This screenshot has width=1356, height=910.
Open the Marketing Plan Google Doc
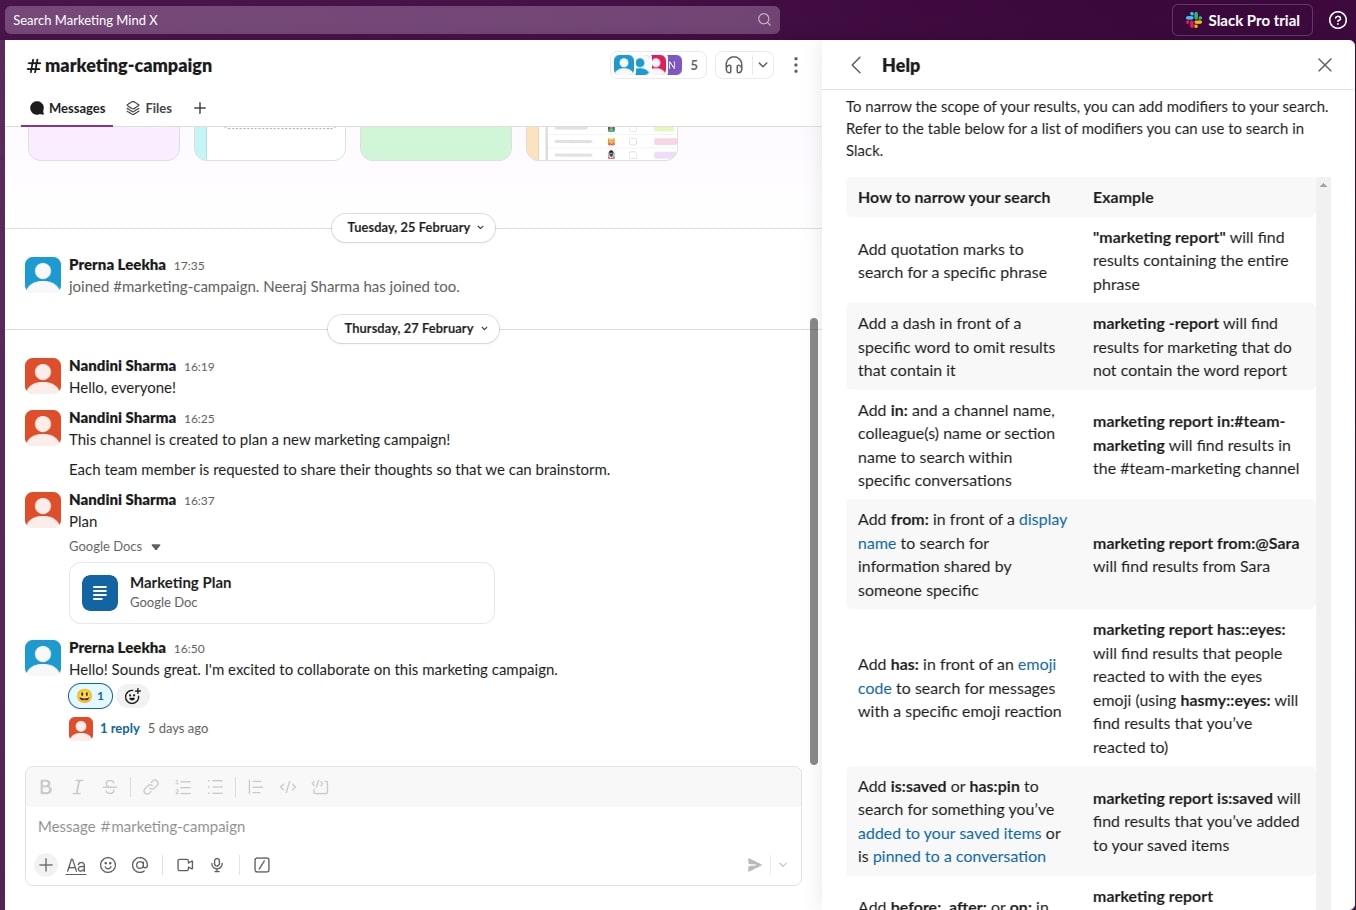click(181, 582)
